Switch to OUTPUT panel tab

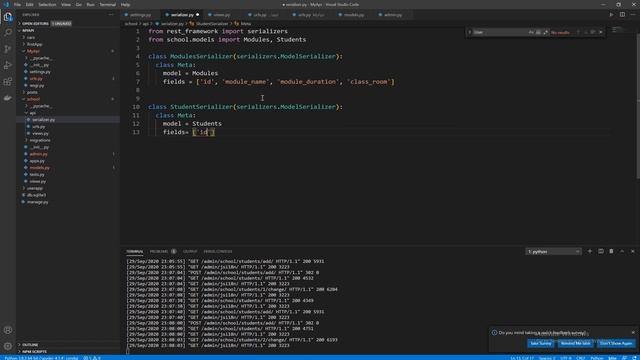(x=190, y=251)
